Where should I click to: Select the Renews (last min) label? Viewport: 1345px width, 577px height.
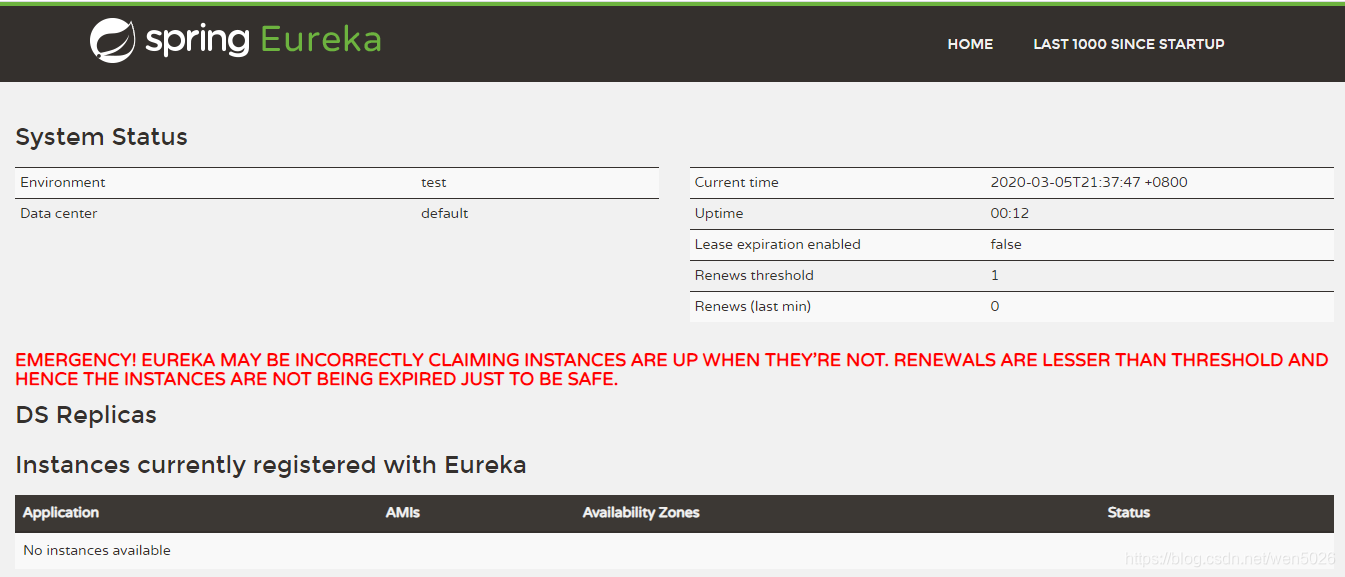[x=753, y=306]
